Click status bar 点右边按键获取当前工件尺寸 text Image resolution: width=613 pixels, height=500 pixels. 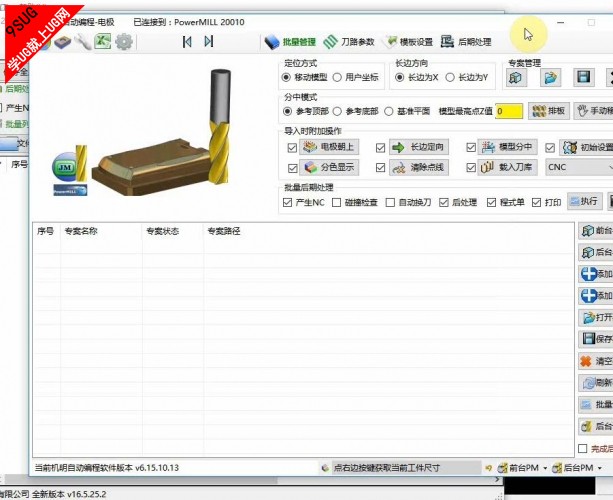[x=387, y=468]
